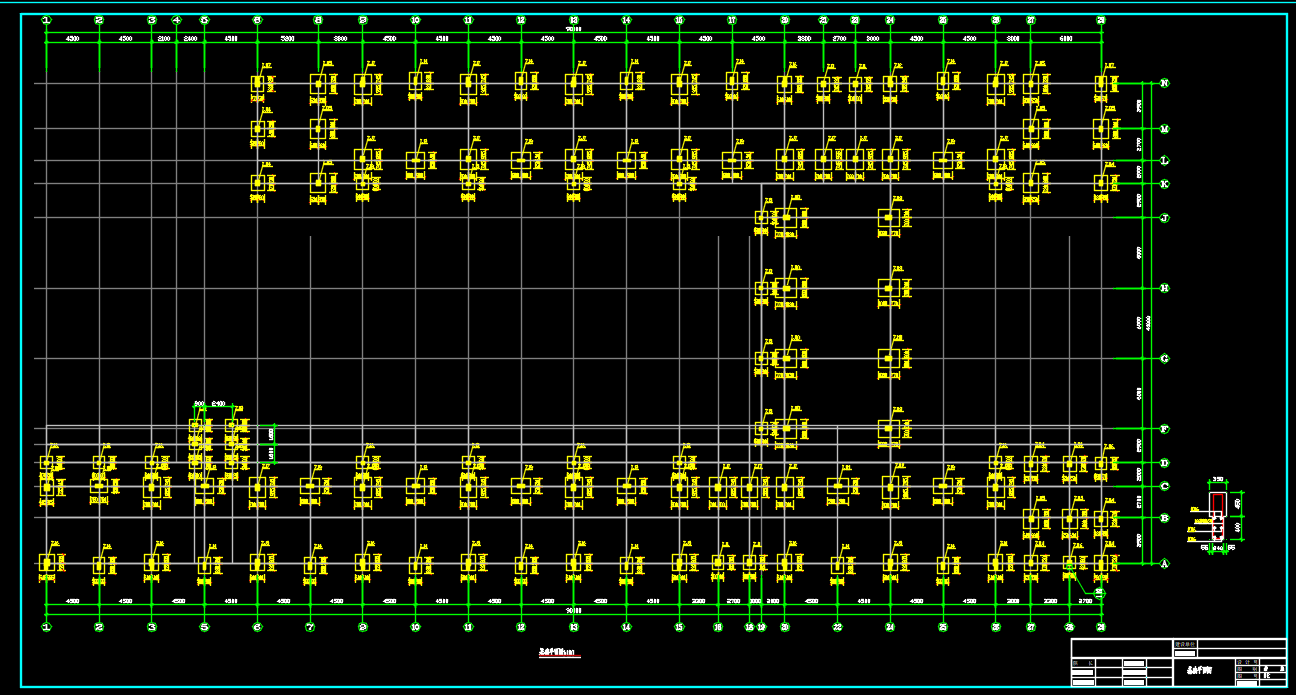
Task: Select the numbered axis bubble 8
Action: pos(318,20)
